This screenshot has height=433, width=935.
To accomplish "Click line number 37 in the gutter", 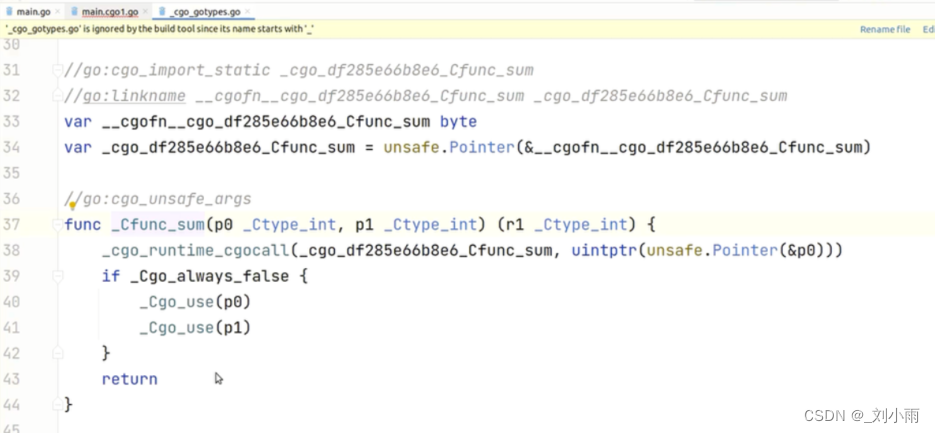I will coord(11,225).
